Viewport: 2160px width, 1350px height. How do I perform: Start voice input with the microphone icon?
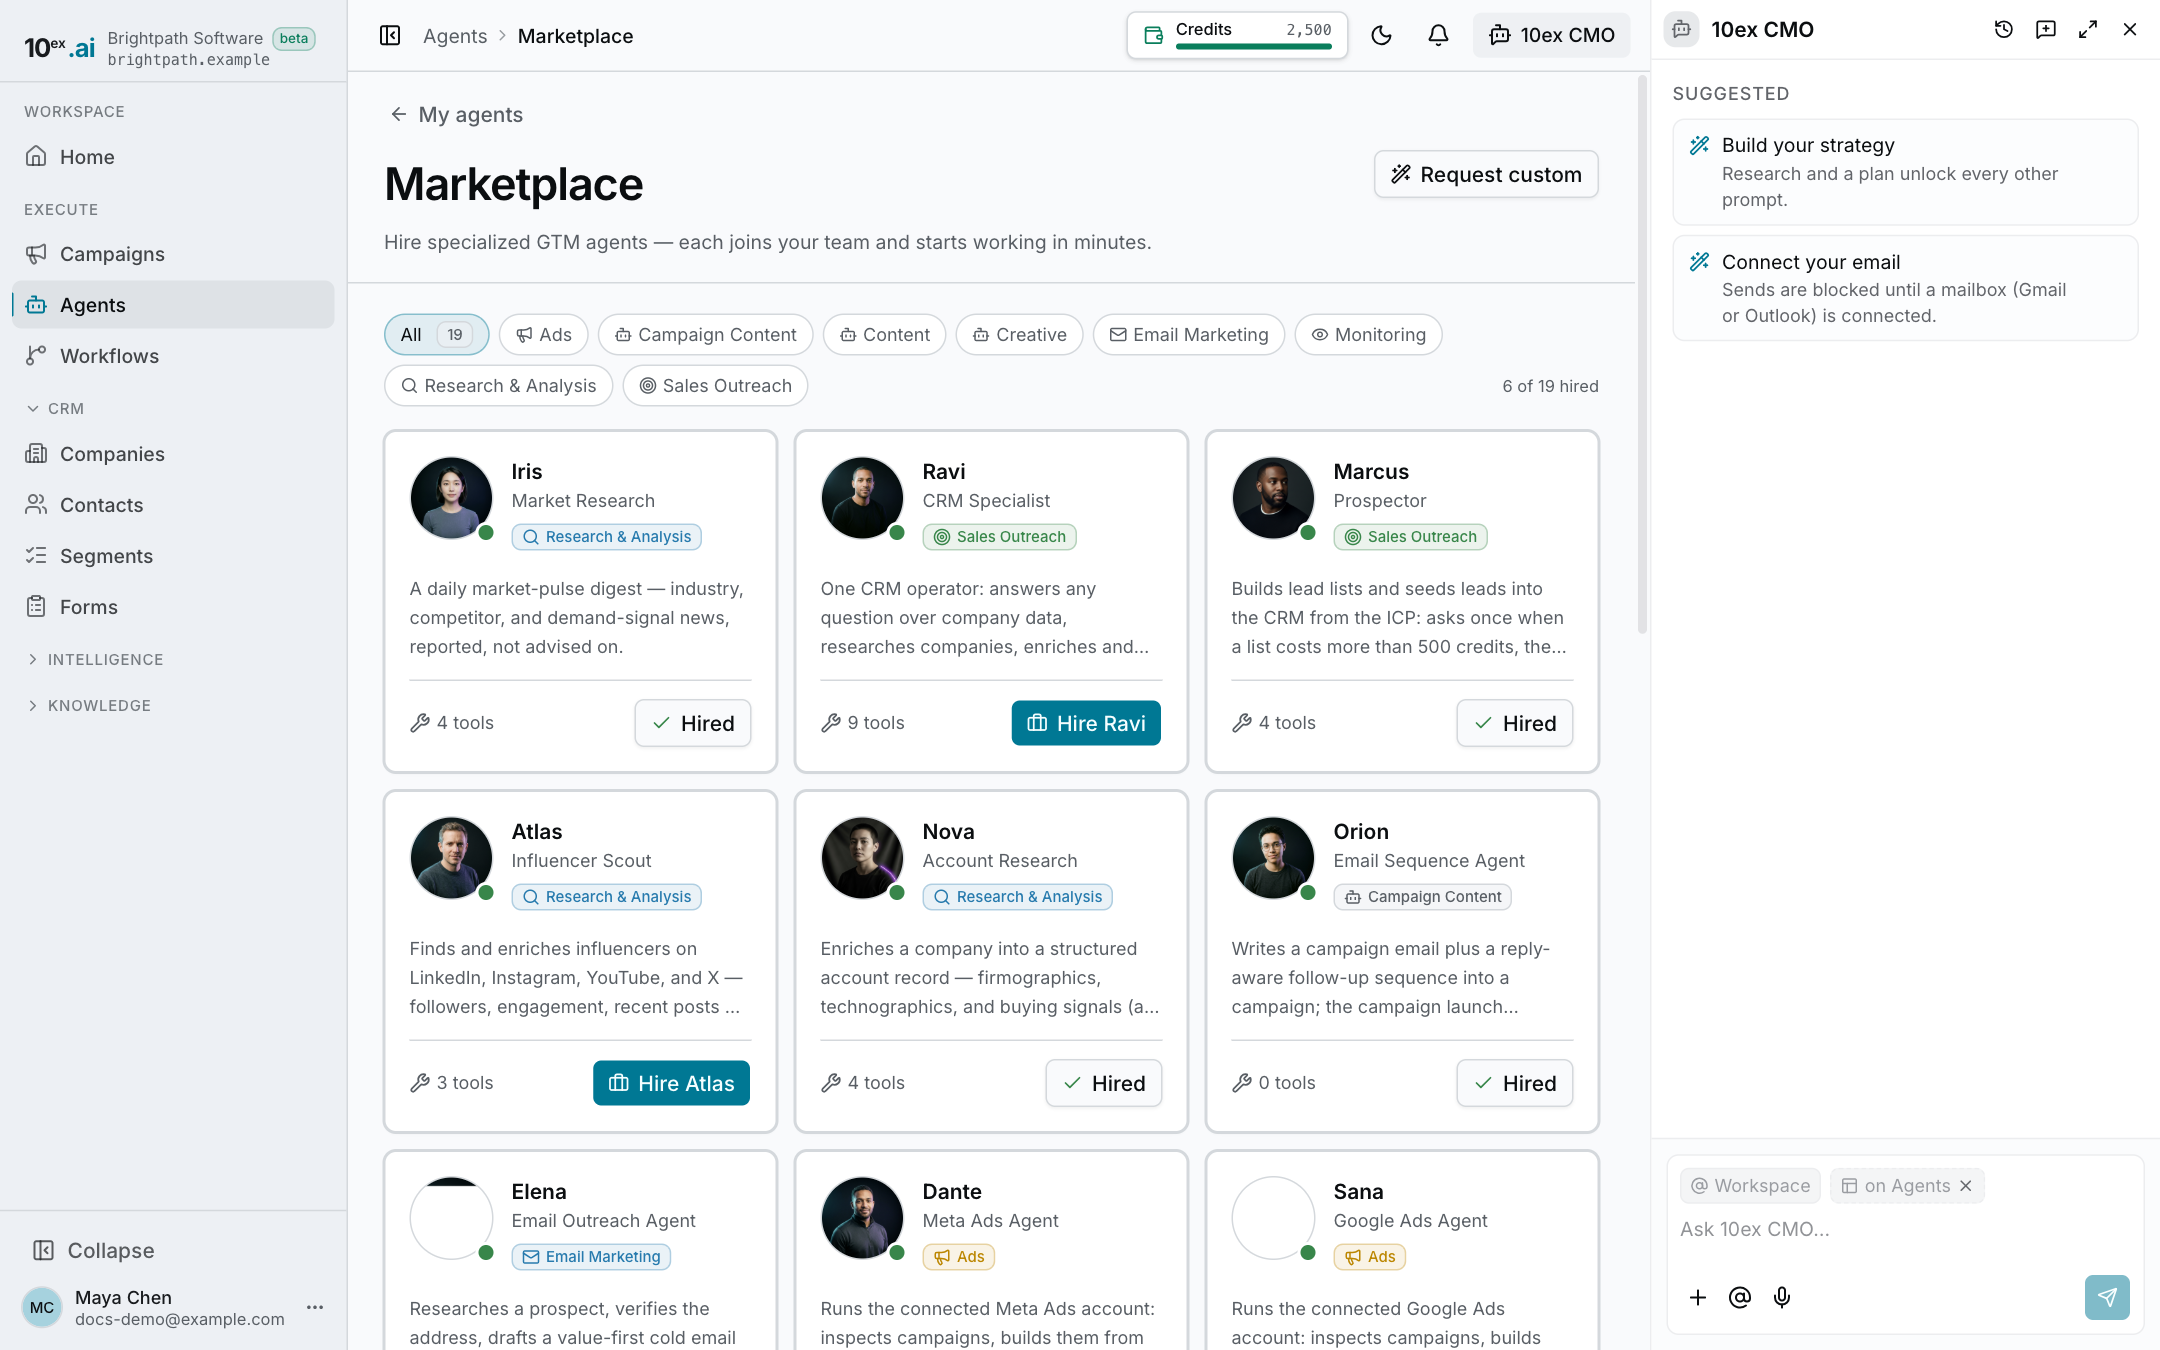(x=1782, y=1298)
